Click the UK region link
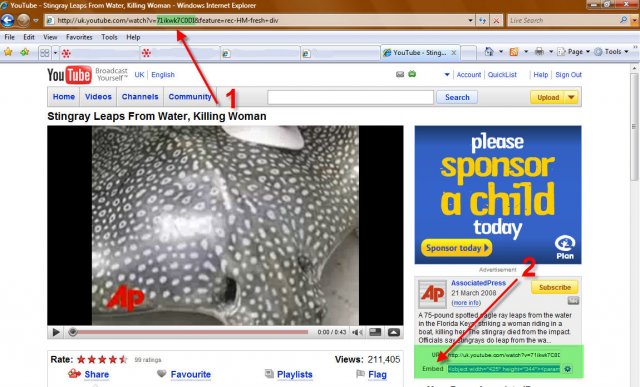 (139, 75)
